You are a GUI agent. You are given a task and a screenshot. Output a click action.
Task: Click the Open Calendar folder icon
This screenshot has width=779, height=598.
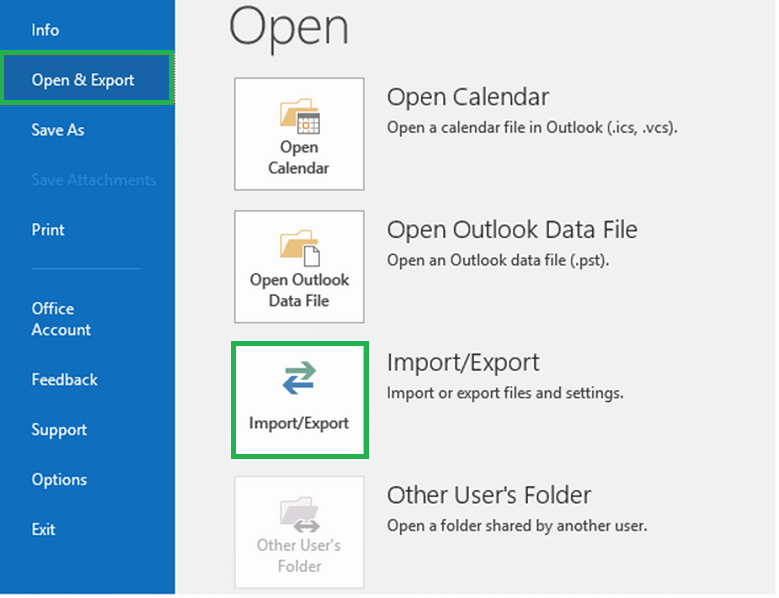300,116
